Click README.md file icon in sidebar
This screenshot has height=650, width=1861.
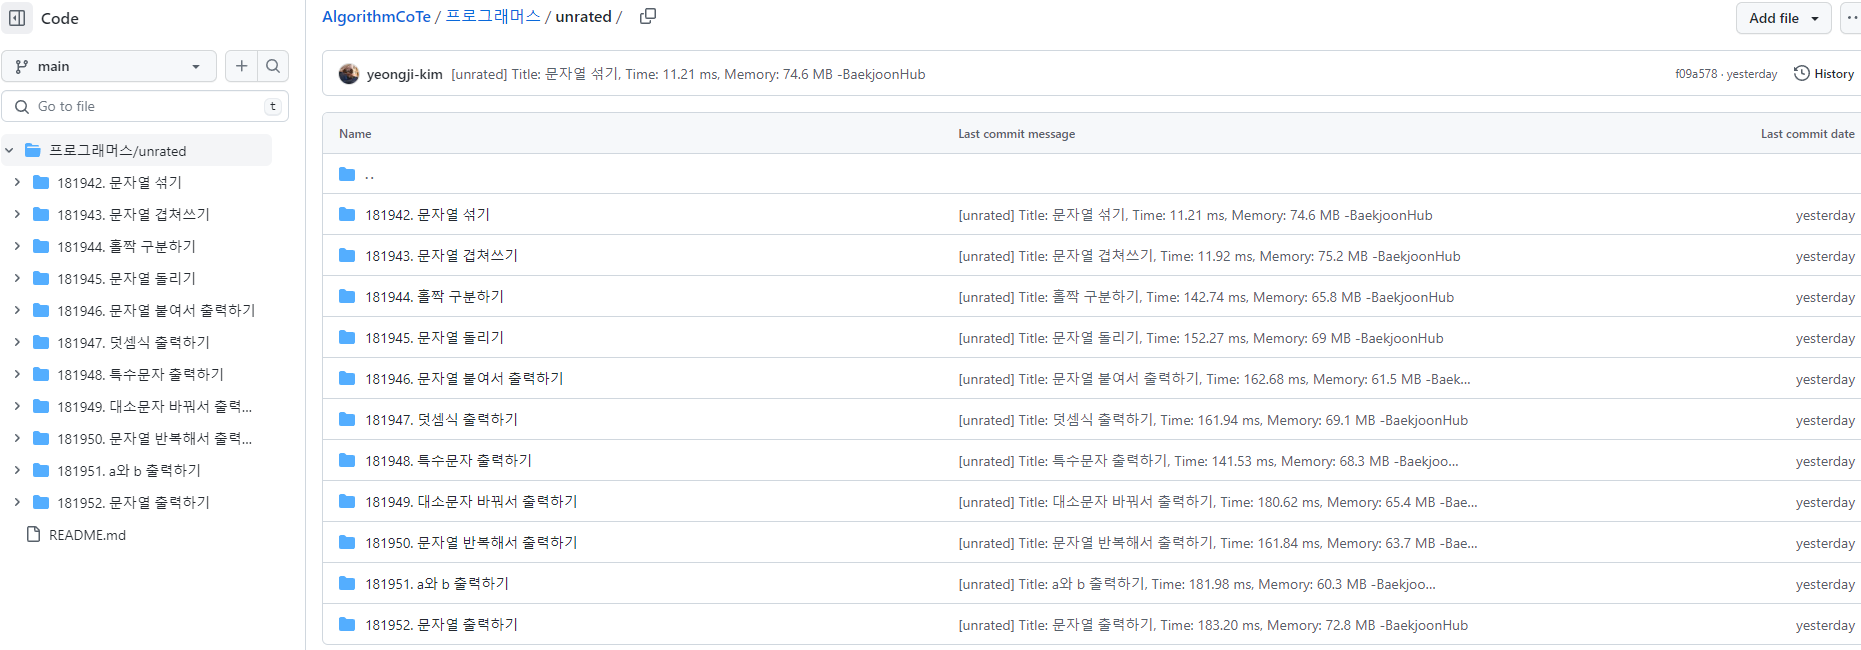pos(33,534)
